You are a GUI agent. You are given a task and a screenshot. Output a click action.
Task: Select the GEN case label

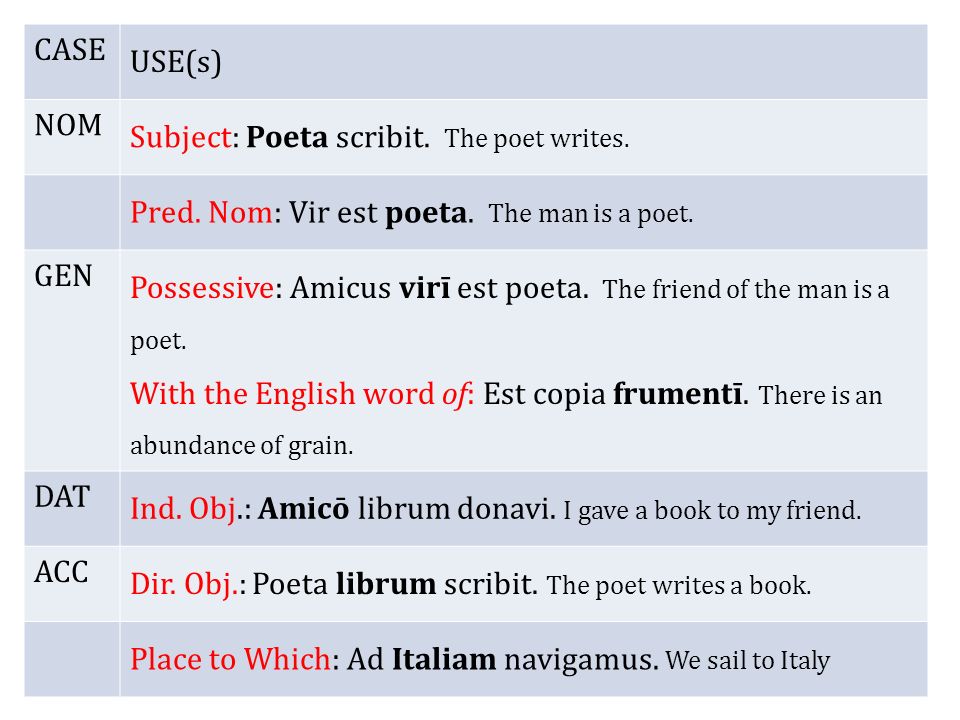click(63, 276)
